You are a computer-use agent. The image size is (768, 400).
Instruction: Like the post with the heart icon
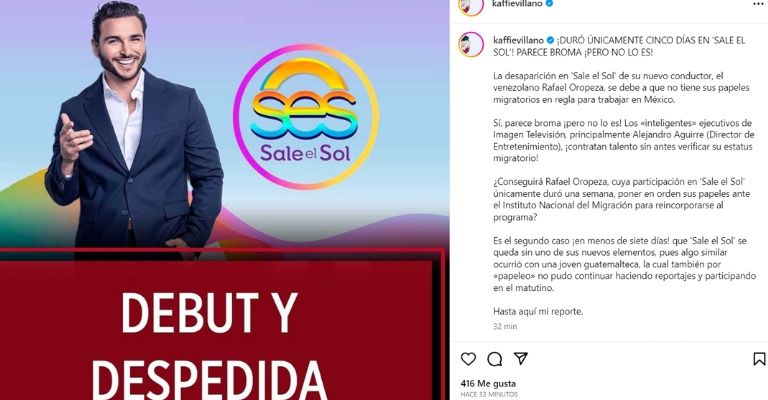[468, 359]
